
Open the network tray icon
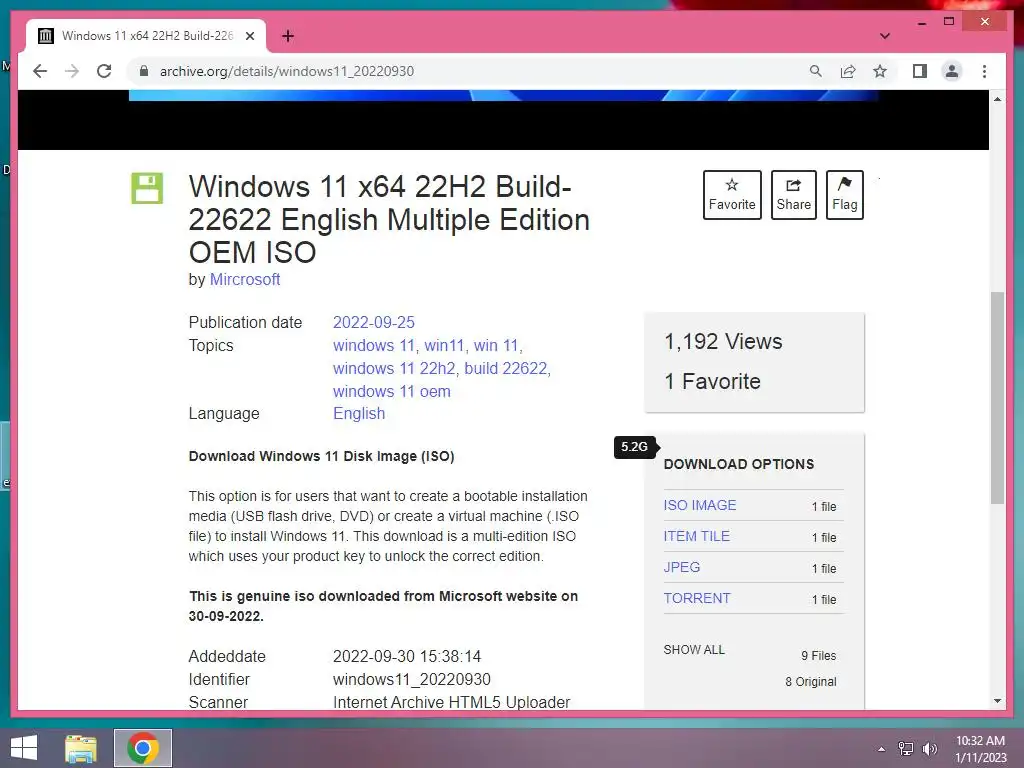pos(906,749)
